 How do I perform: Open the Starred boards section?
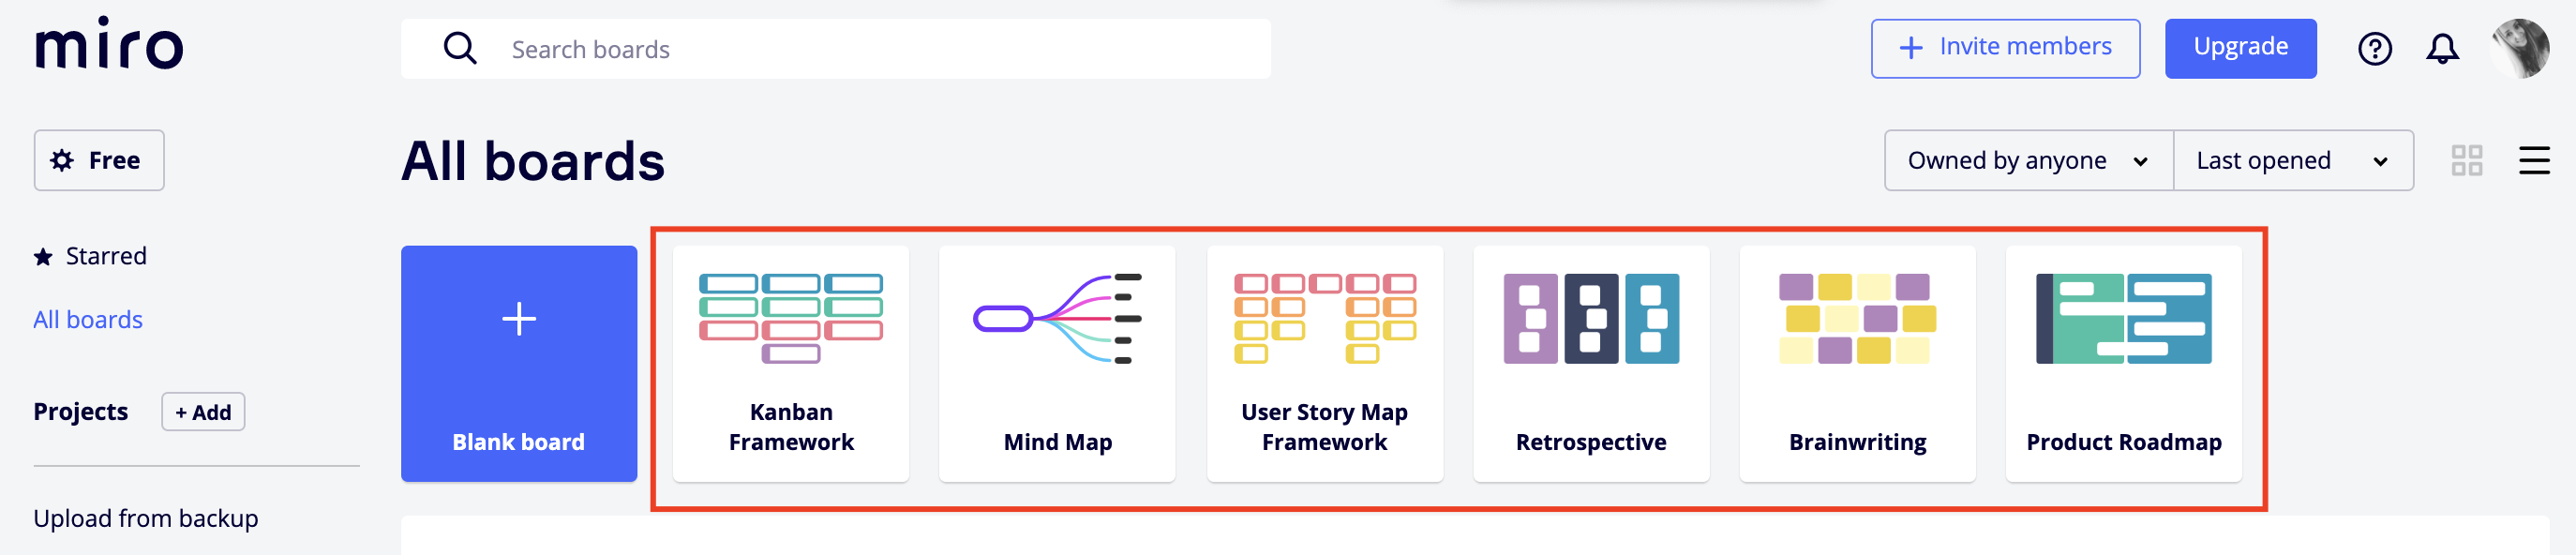coord(105,256)
